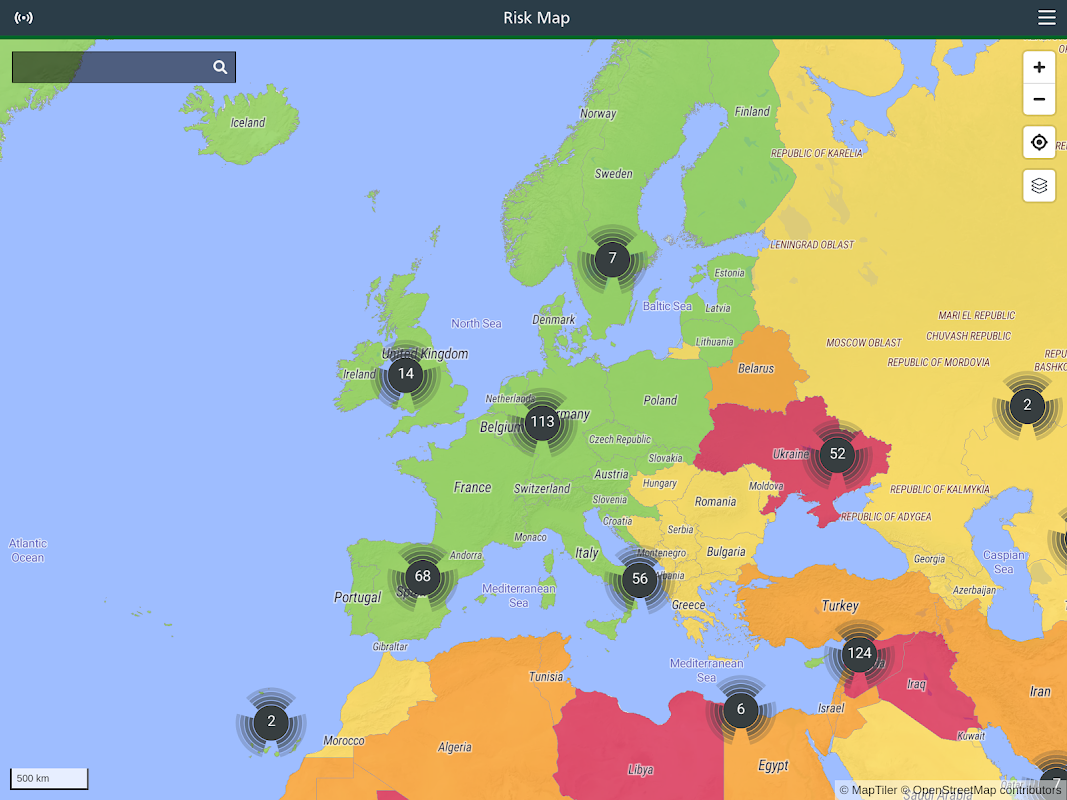
Task: Select the Egypt label
Action: coord(773,765)
